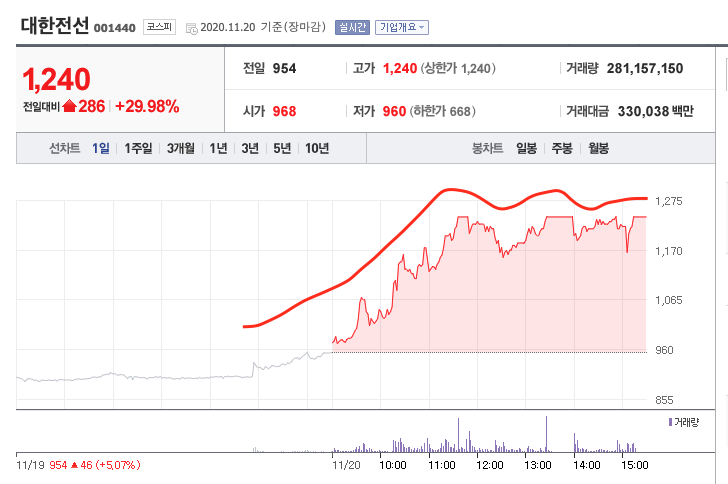
Task: Open the 기업개요 dropdown
Action: [x=402, y=27]
